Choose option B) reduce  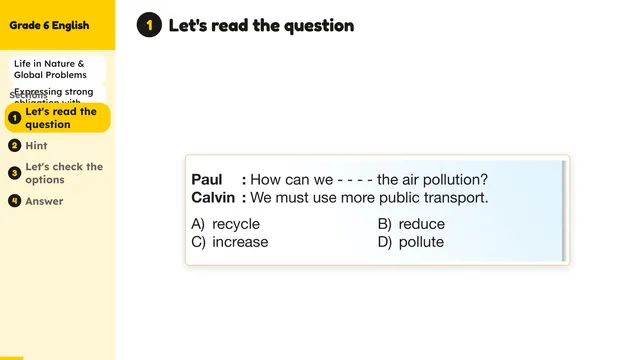(x=411, y=224)
